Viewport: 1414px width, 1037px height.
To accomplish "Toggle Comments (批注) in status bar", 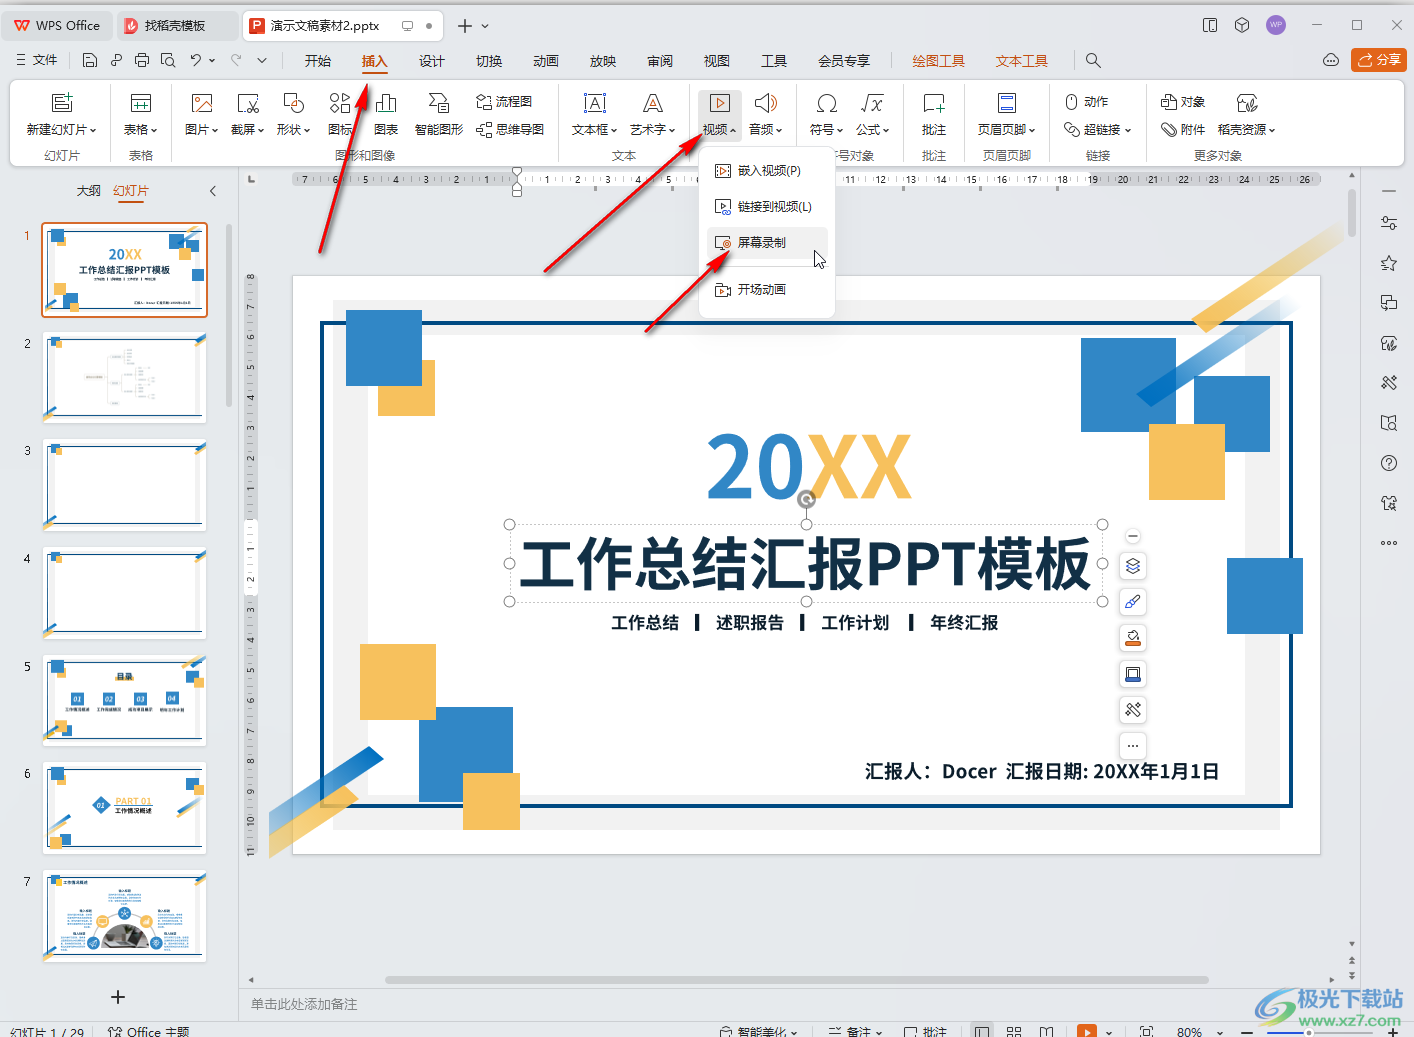I will [925, 1031].
